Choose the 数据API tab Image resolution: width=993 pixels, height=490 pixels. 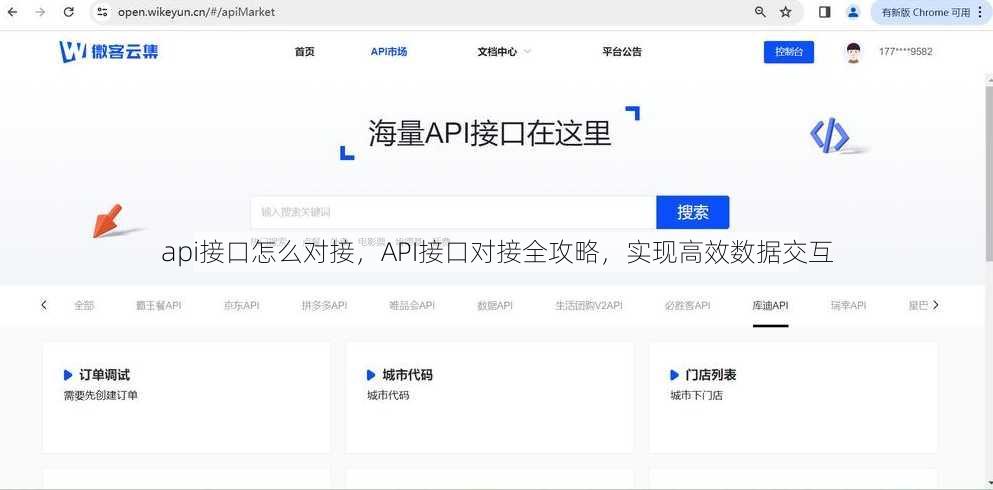click(495, 305)
